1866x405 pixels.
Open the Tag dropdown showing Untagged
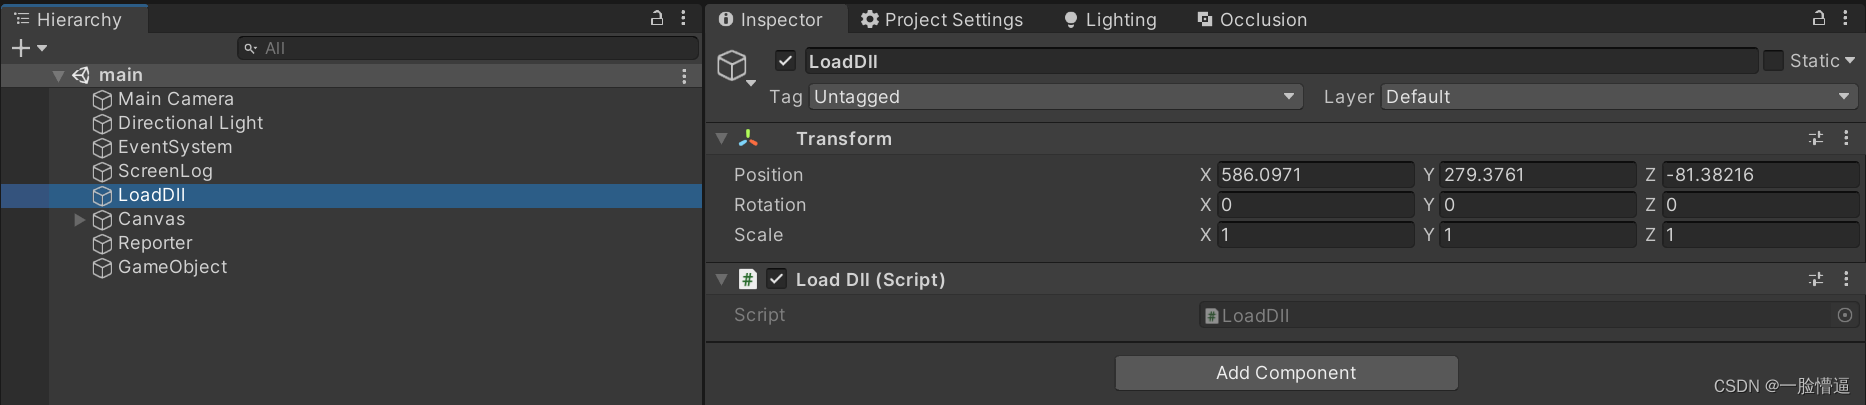pyautogui.click(x=1055, y=97)
